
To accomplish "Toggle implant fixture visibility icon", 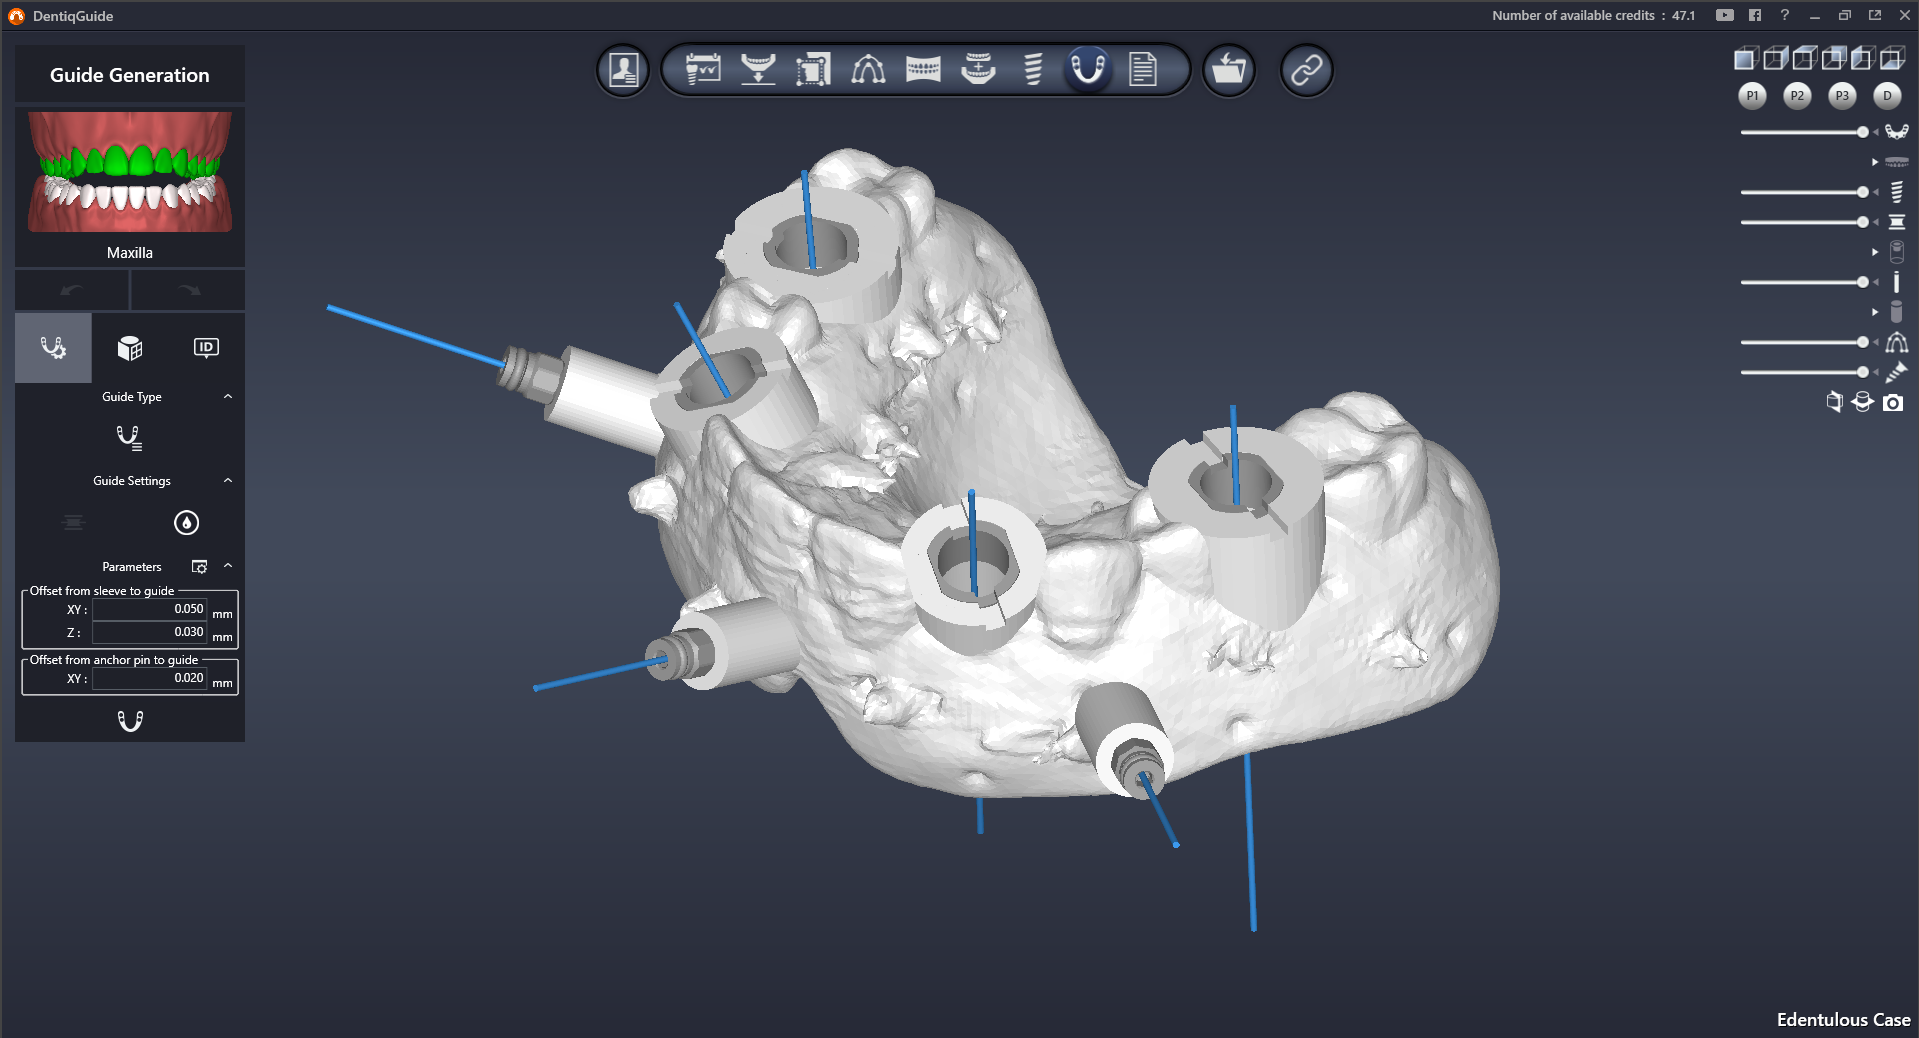I will tap(1896, 192).
